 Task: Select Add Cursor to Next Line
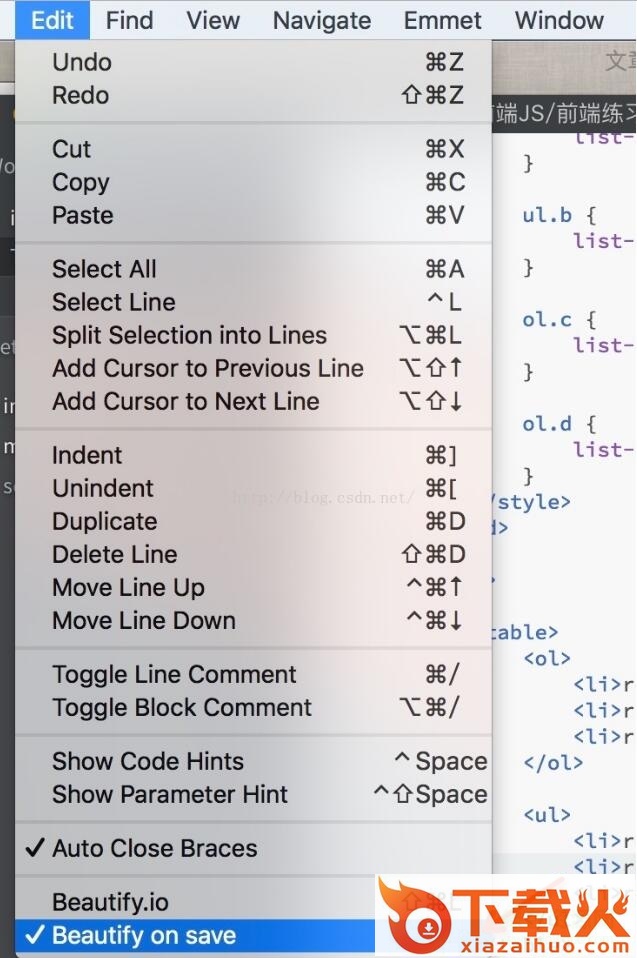[x=186, y=401]
